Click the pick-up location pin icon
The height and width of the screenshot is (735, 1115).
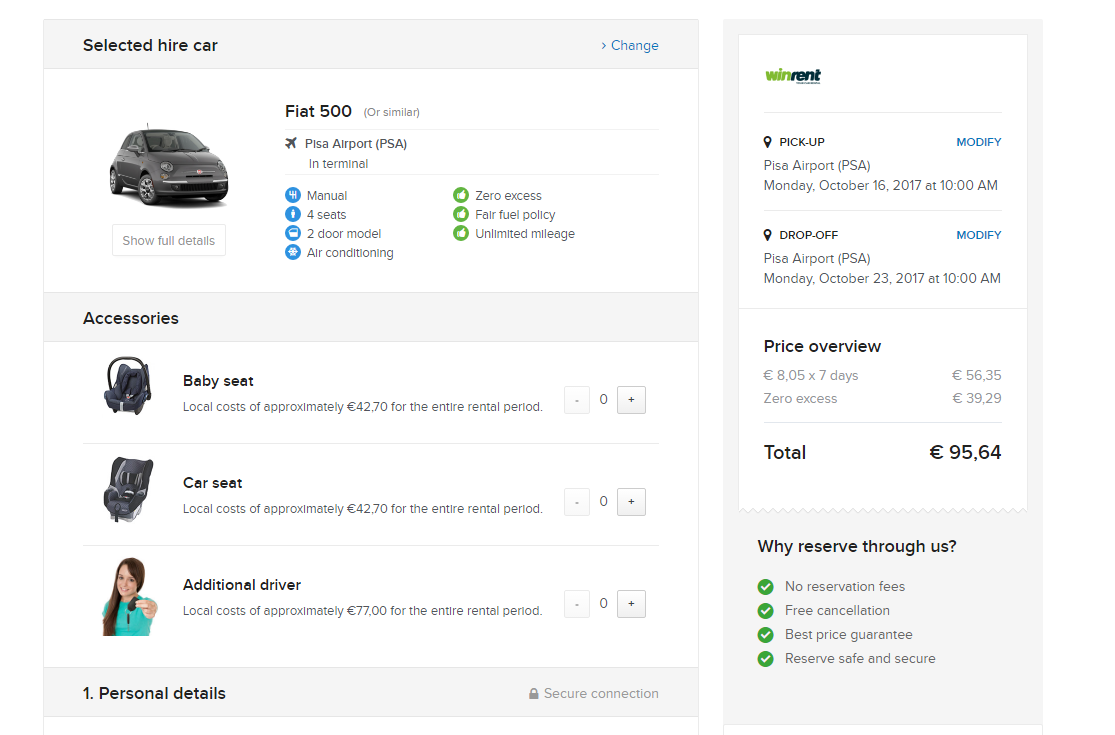click(x=768, y=142)
